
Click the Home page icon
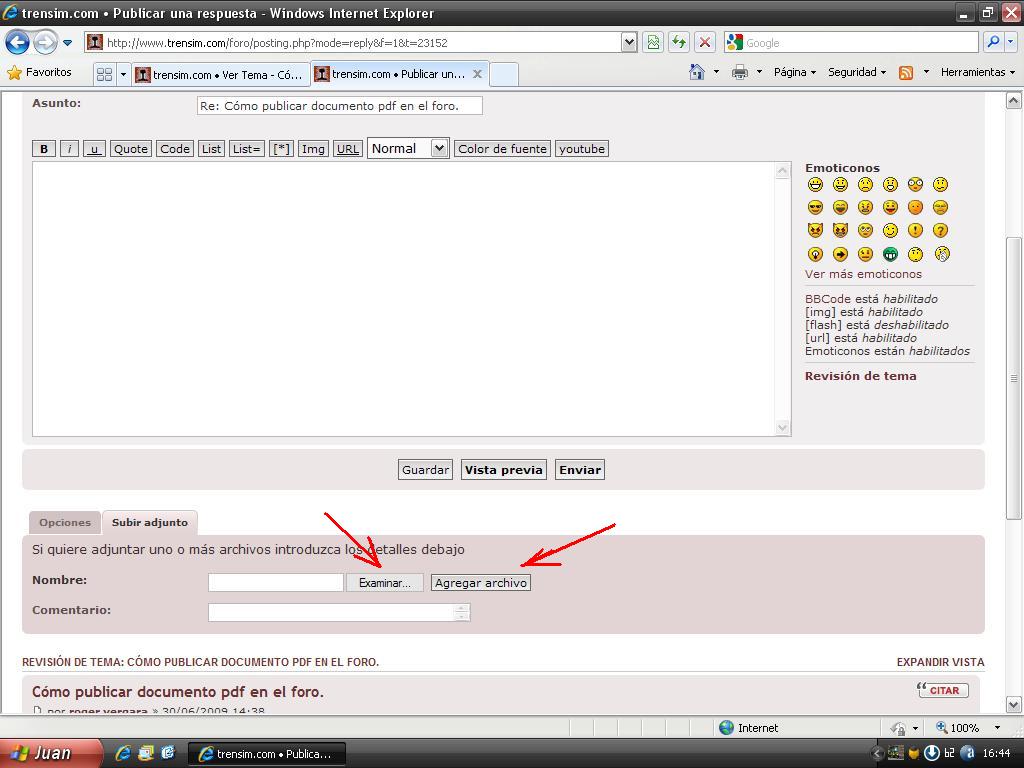click(697, 72)
